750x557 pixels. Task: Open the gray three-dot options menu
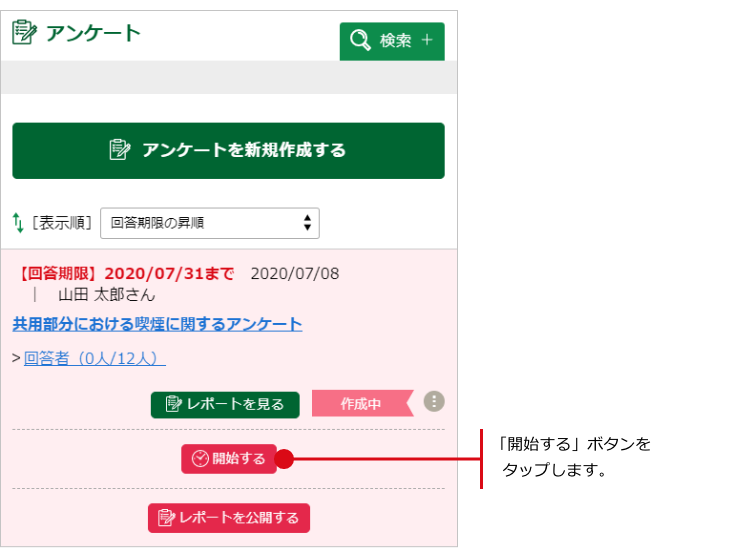click(x=433, y=402)
